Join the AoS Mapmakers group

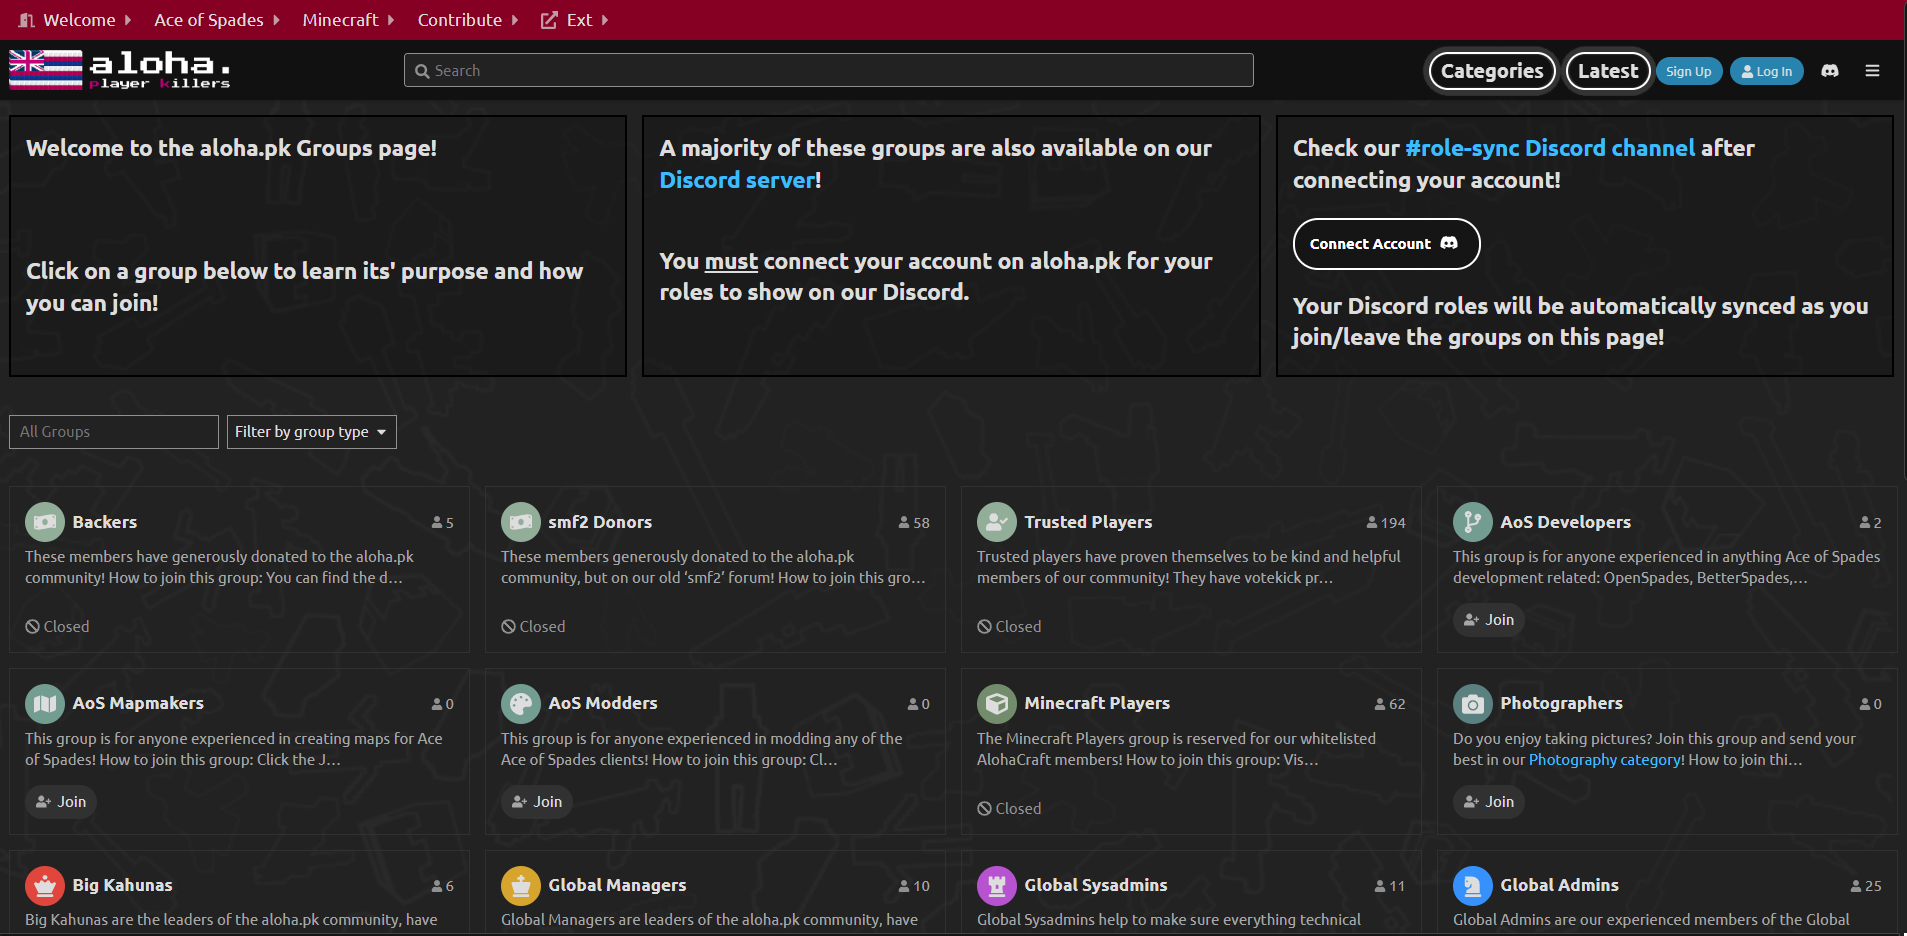pyautogui.click(x=61, y=802)
